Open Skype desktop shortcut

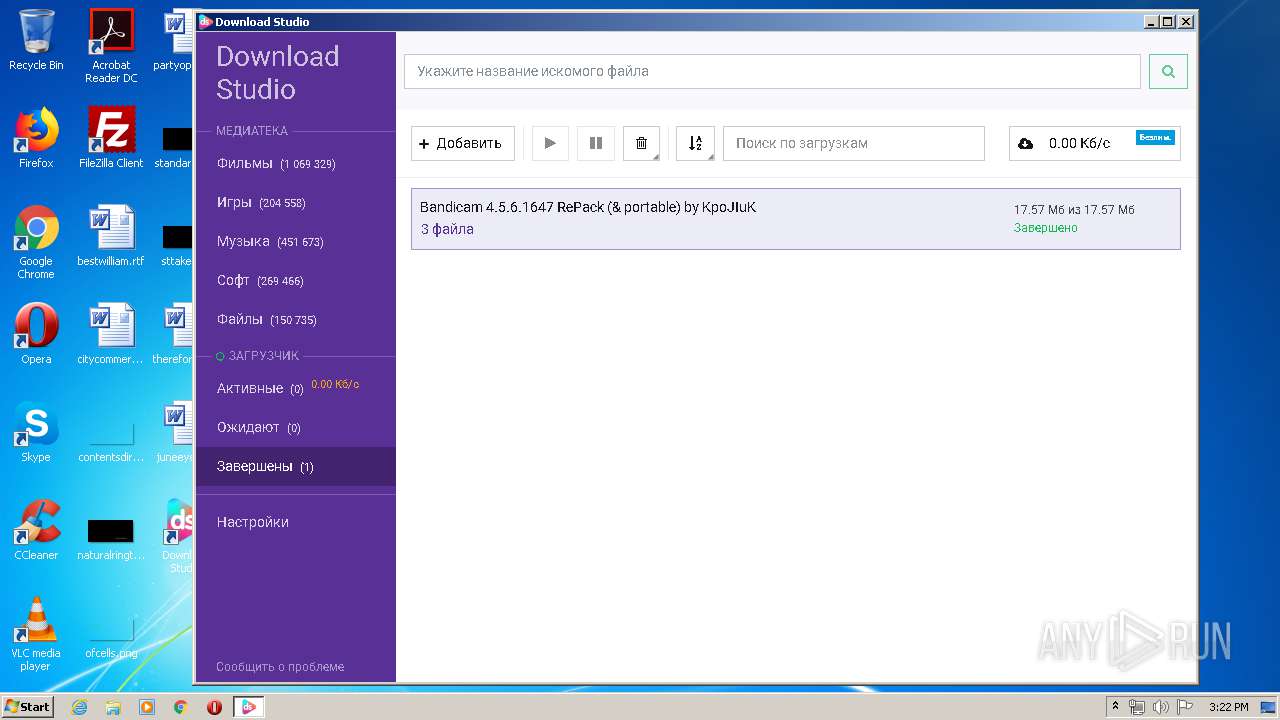point(36,432)
